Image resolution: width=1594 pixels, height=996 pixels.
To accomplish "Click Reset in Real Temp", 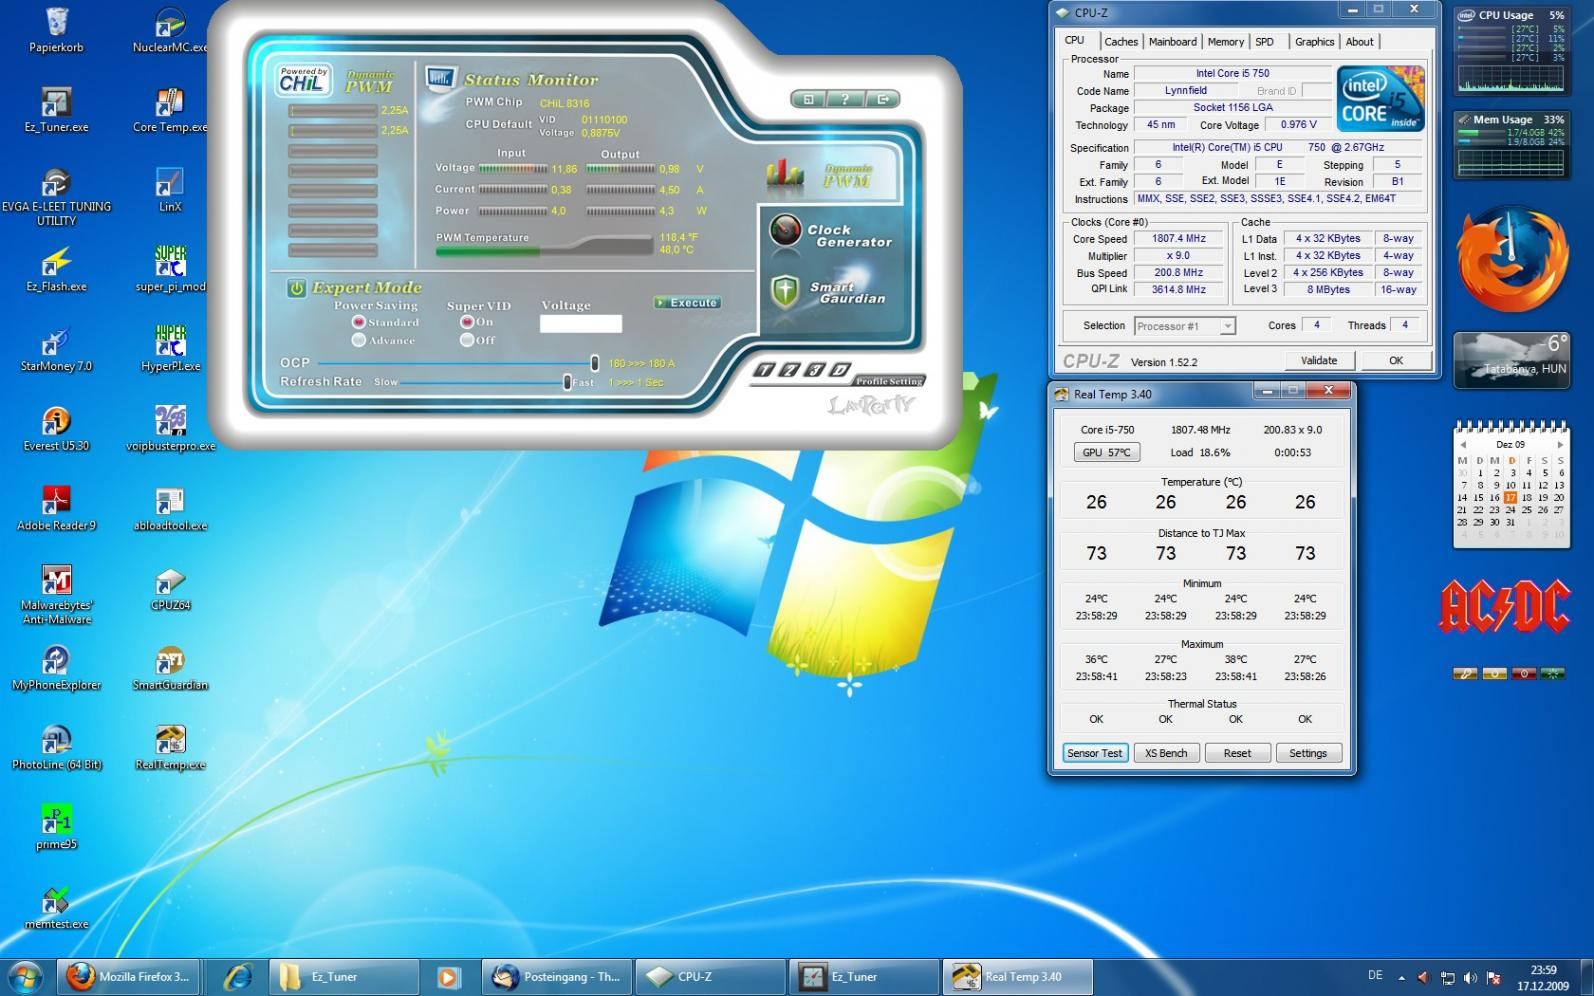I will pos(1237,753).
